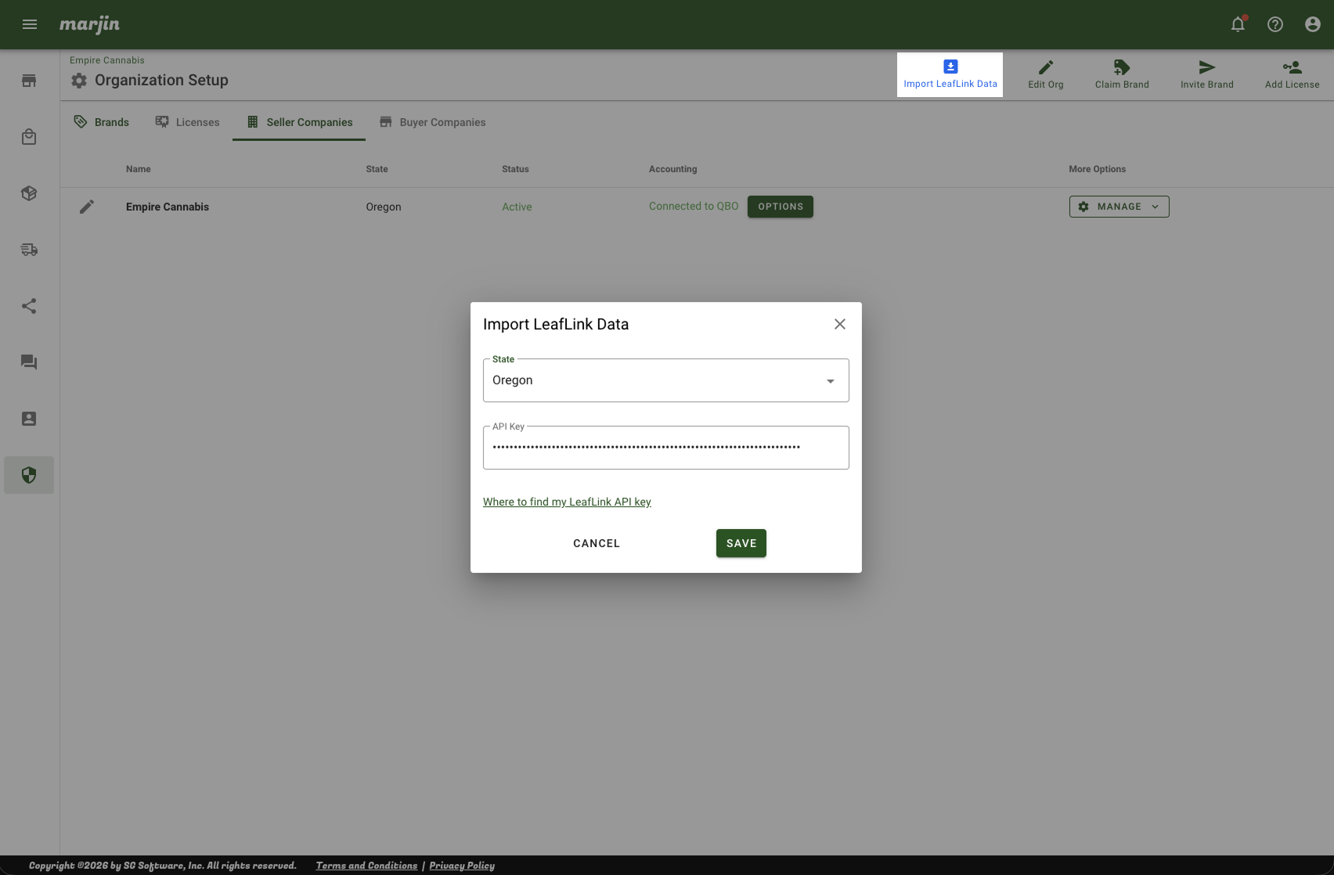This screenshot has width=1334, height=875.
Task: Open the package box icon in the sidebar
Action: tap(29, 193)
